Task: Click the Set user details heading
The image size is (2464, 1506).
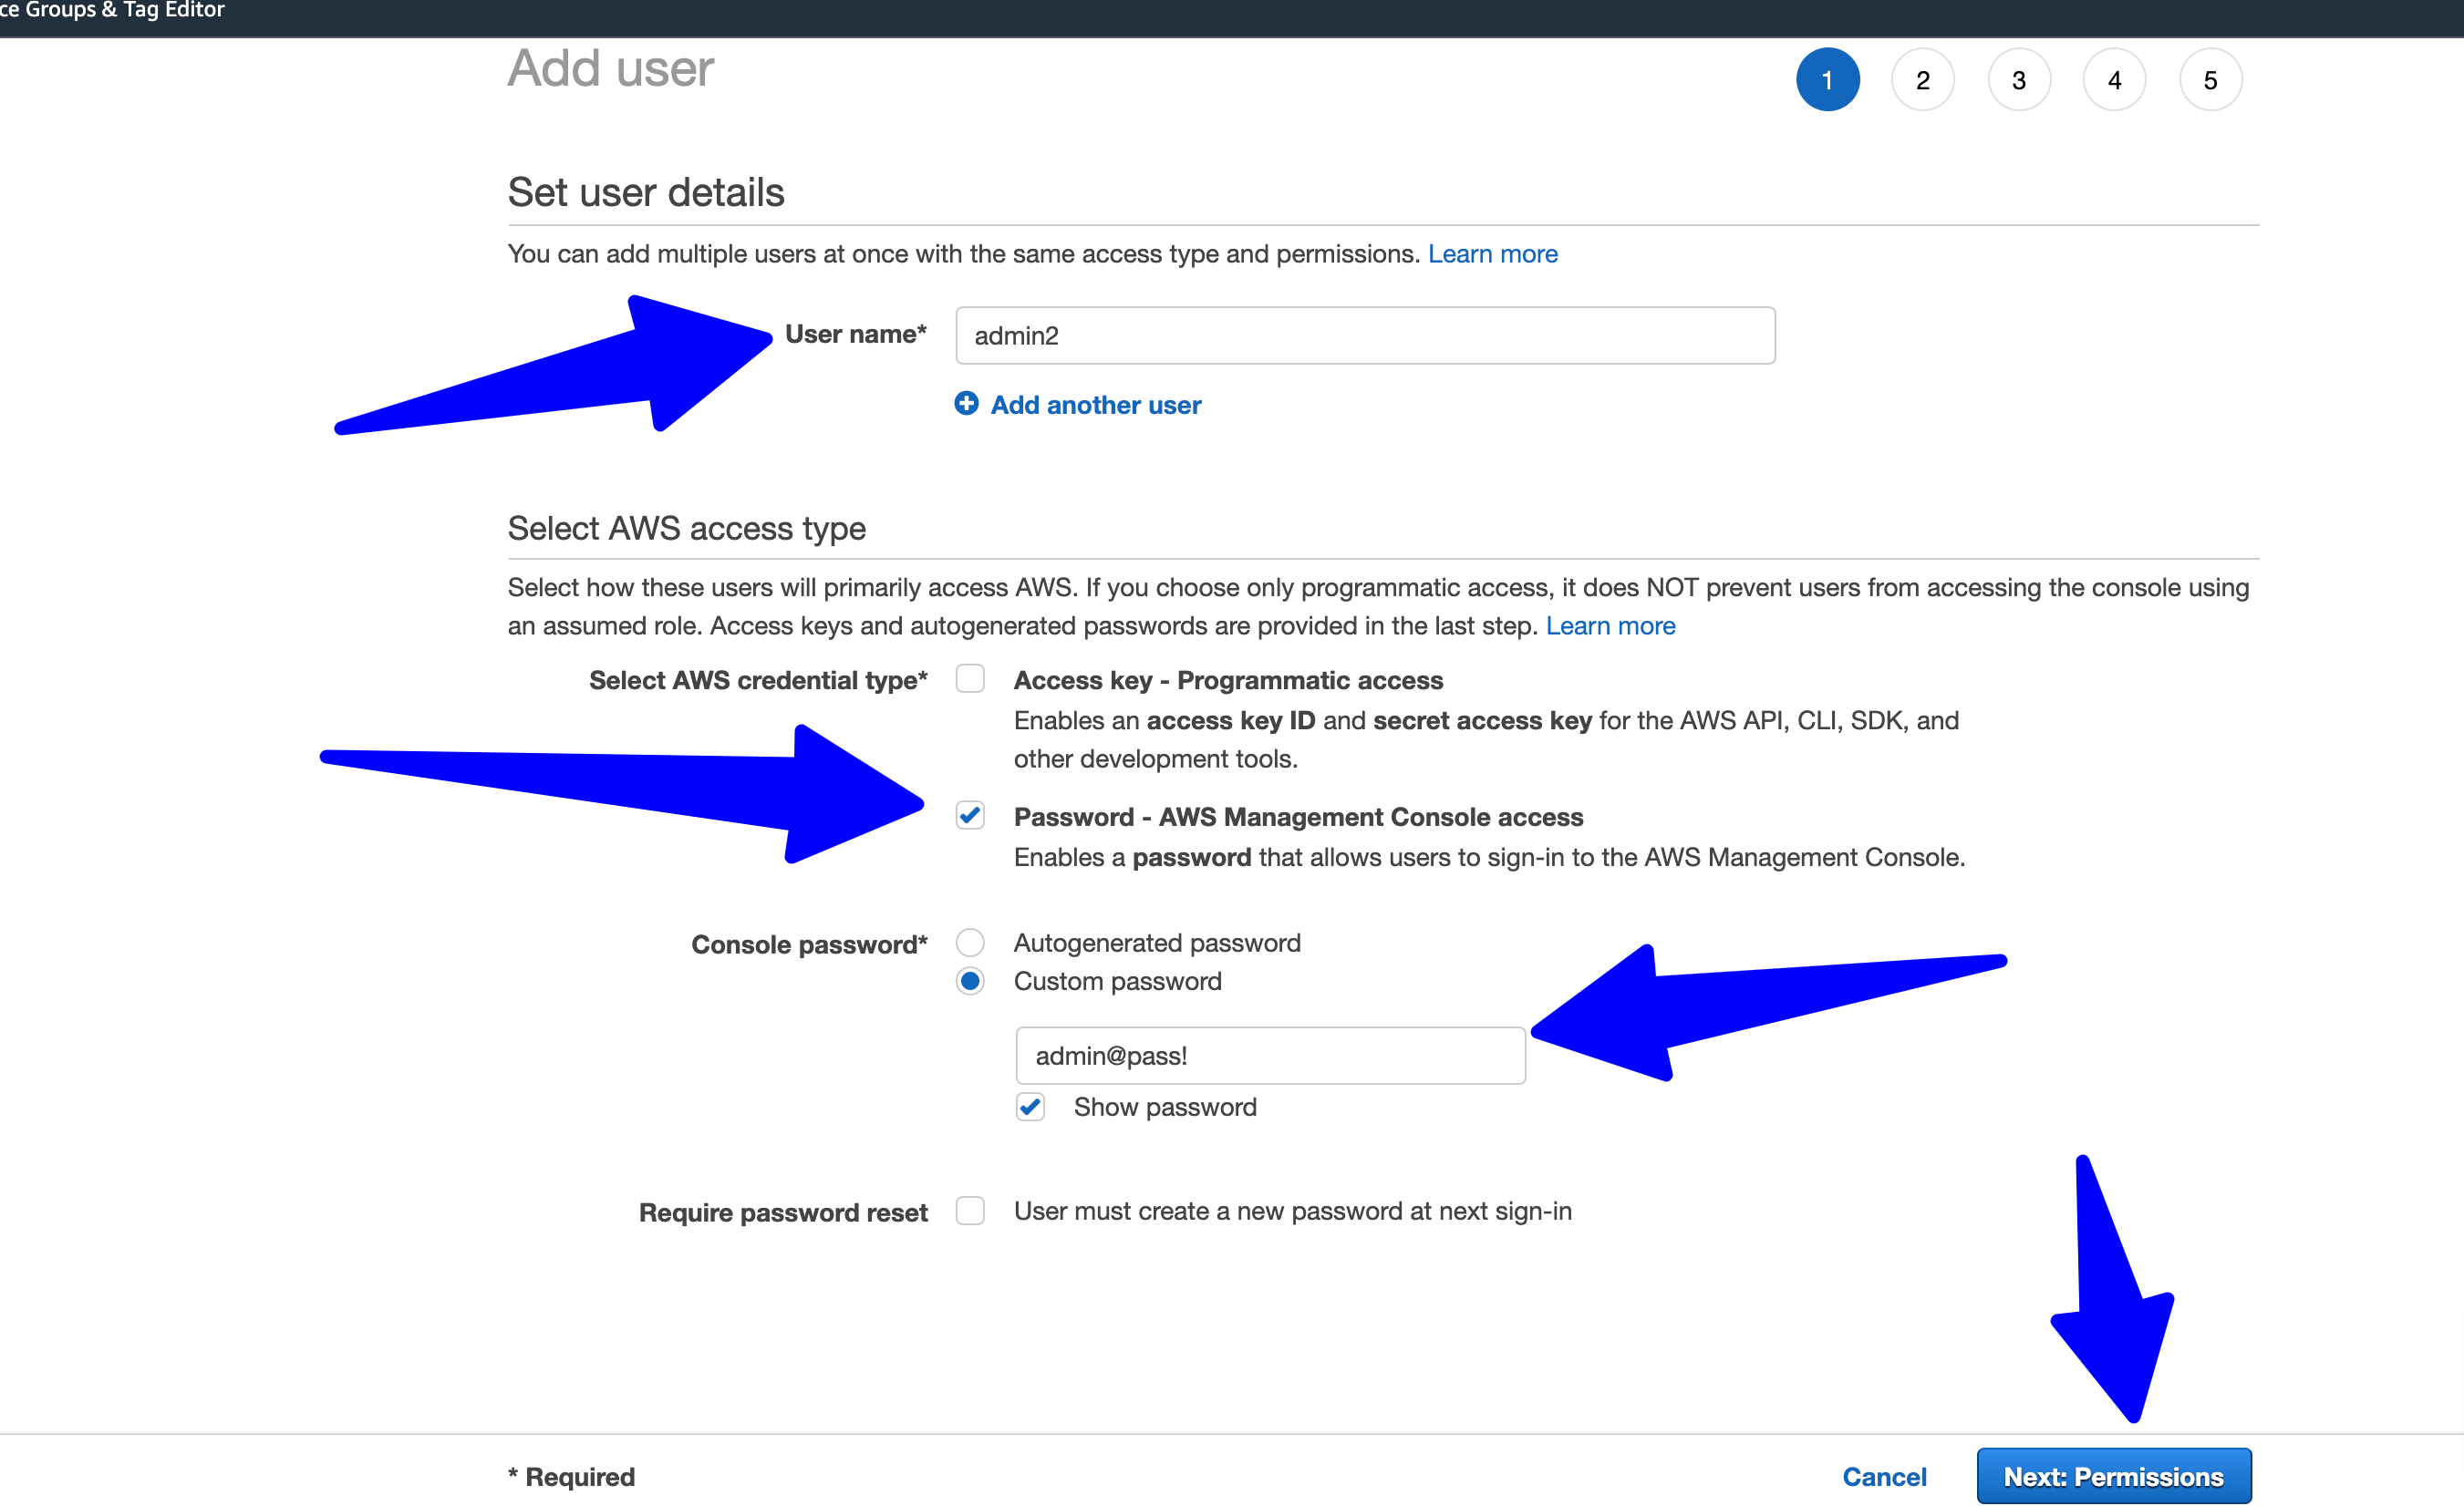Action: pyautogui.click(x=646, y=192)
